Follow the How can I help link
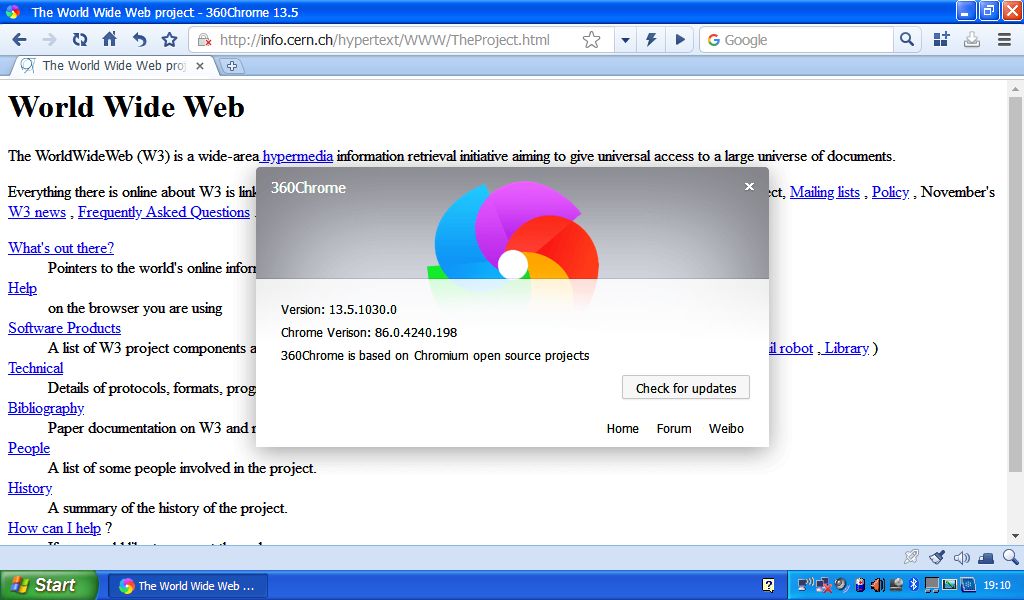The width and height of the screenshot is (1024, 600). coord(54,528)
